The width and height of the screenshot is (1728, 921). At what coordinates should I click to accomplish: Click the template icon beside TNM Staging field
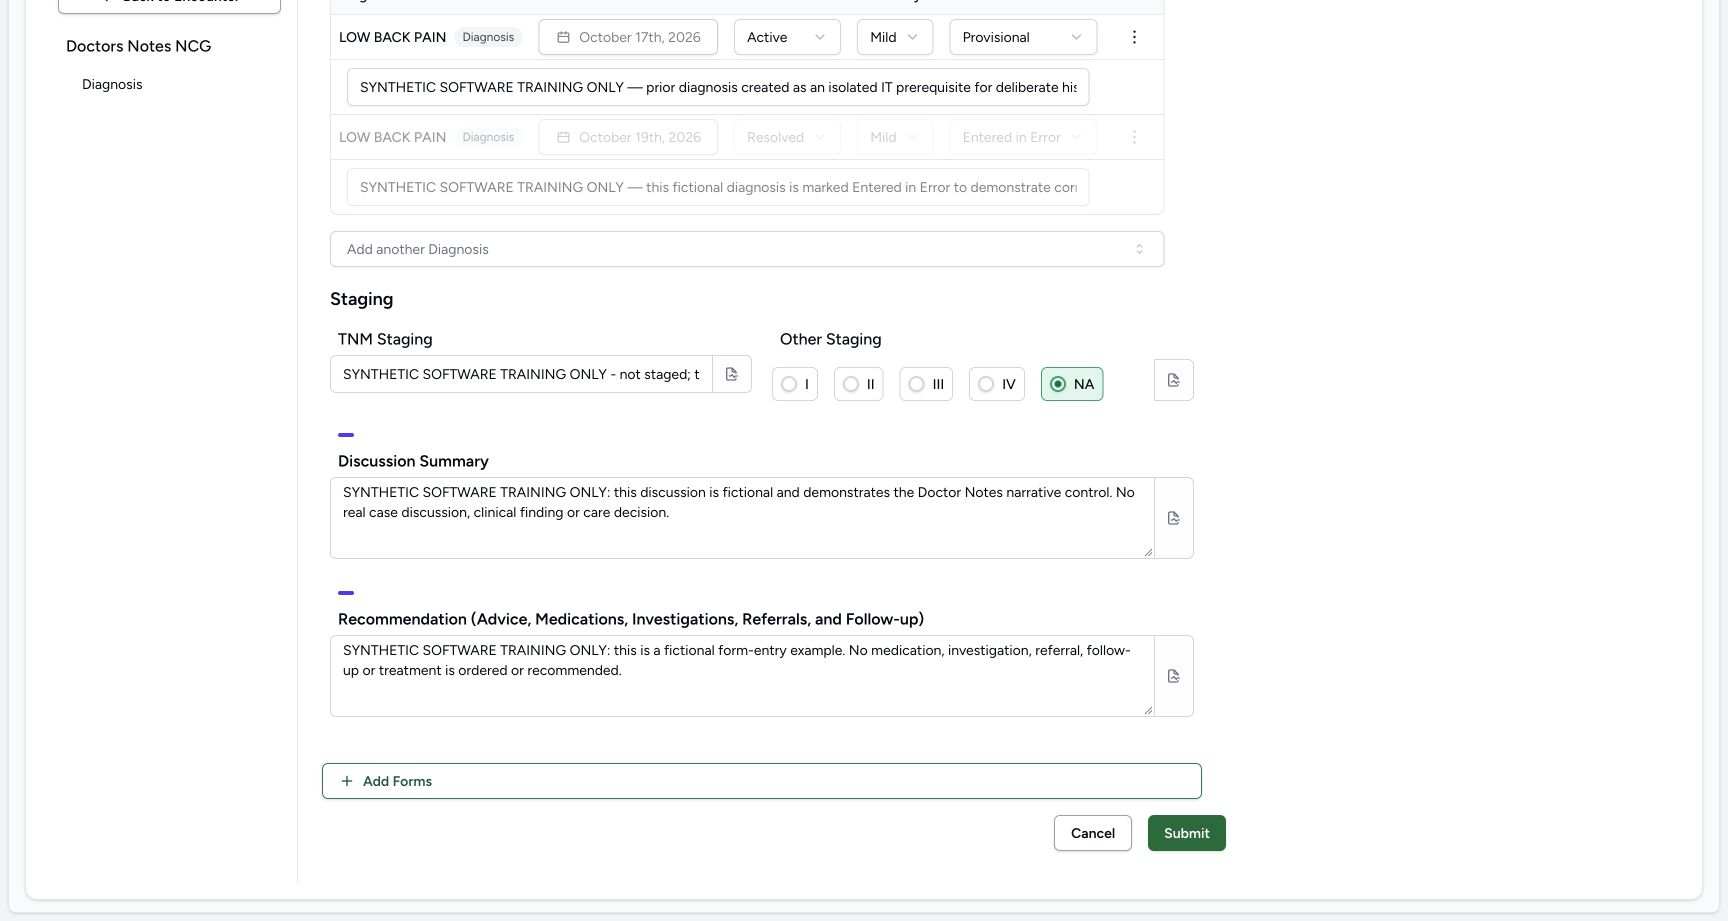point(732,374)
